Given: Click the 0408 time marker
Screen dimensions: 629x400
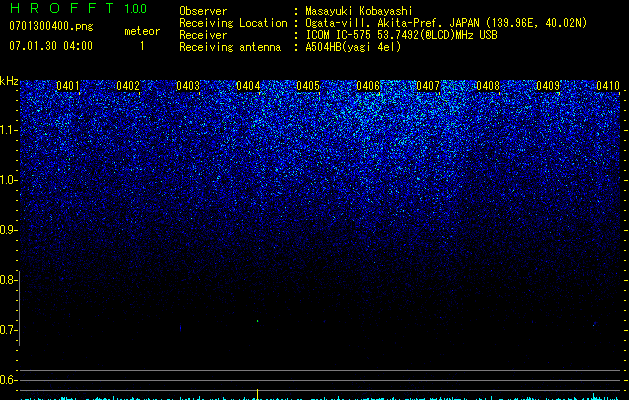Looking at the screenshot, I should tap(488, 86).
